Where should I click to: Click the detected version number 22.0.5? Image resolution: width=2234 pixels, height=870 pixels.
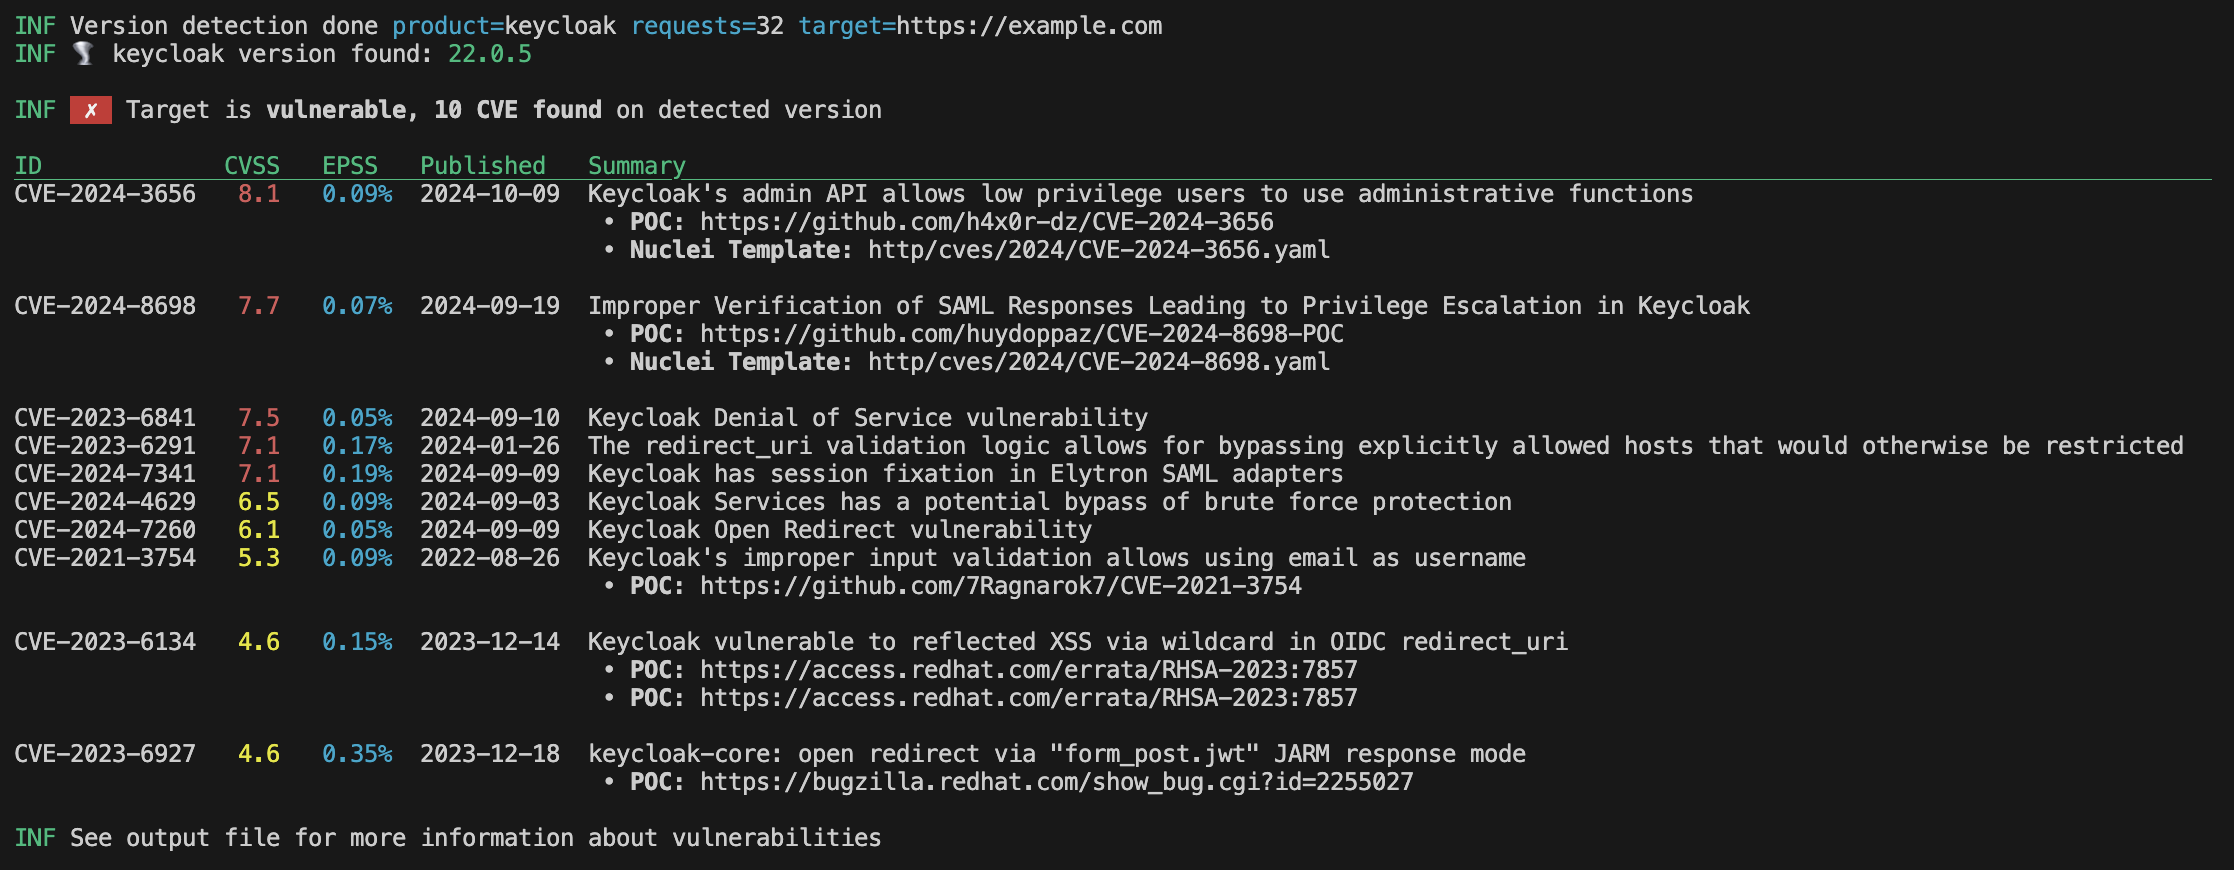[x=490, y=54]
